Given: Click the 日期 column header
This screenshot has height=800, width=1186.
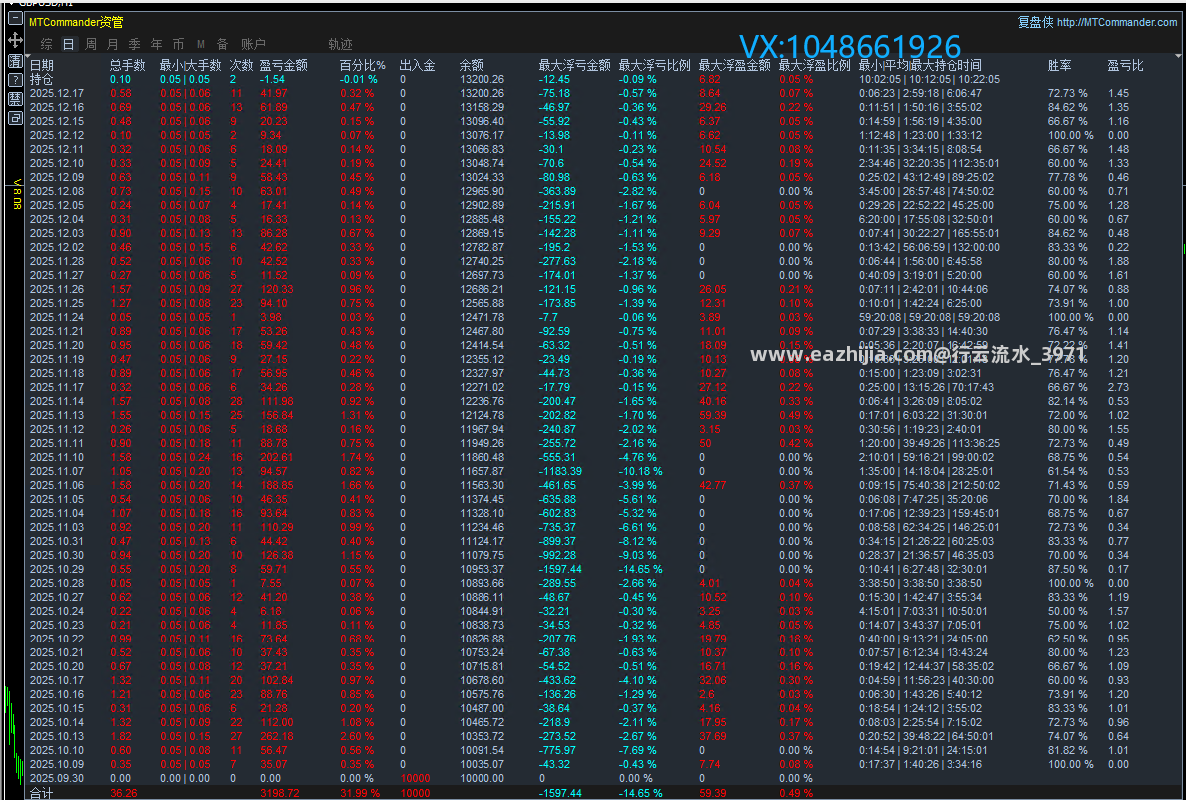Looking at the screenshot, I should [42, 66].
